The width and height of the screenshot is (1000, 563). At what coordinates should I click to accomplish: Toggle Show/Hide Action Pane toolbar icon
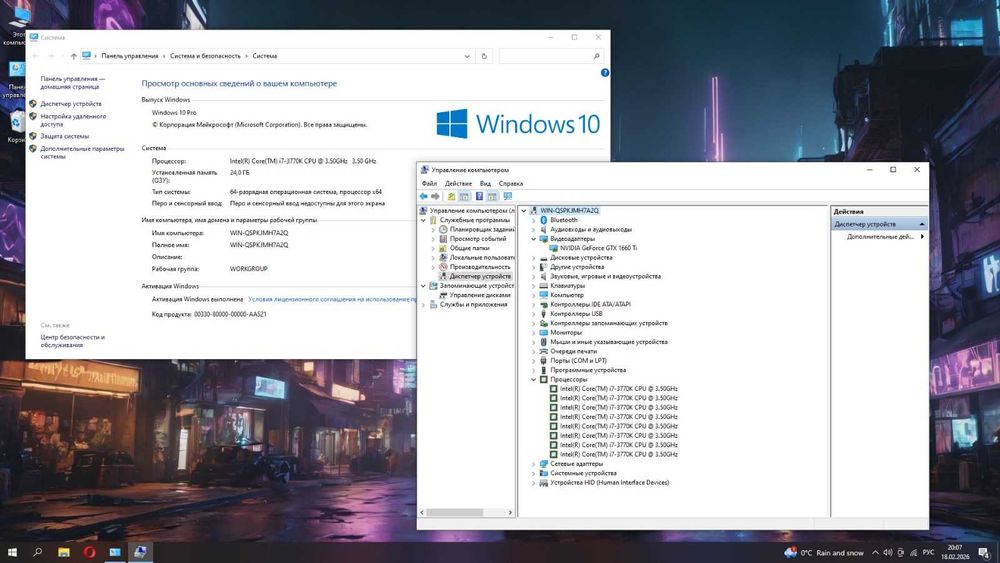point(492,196)
